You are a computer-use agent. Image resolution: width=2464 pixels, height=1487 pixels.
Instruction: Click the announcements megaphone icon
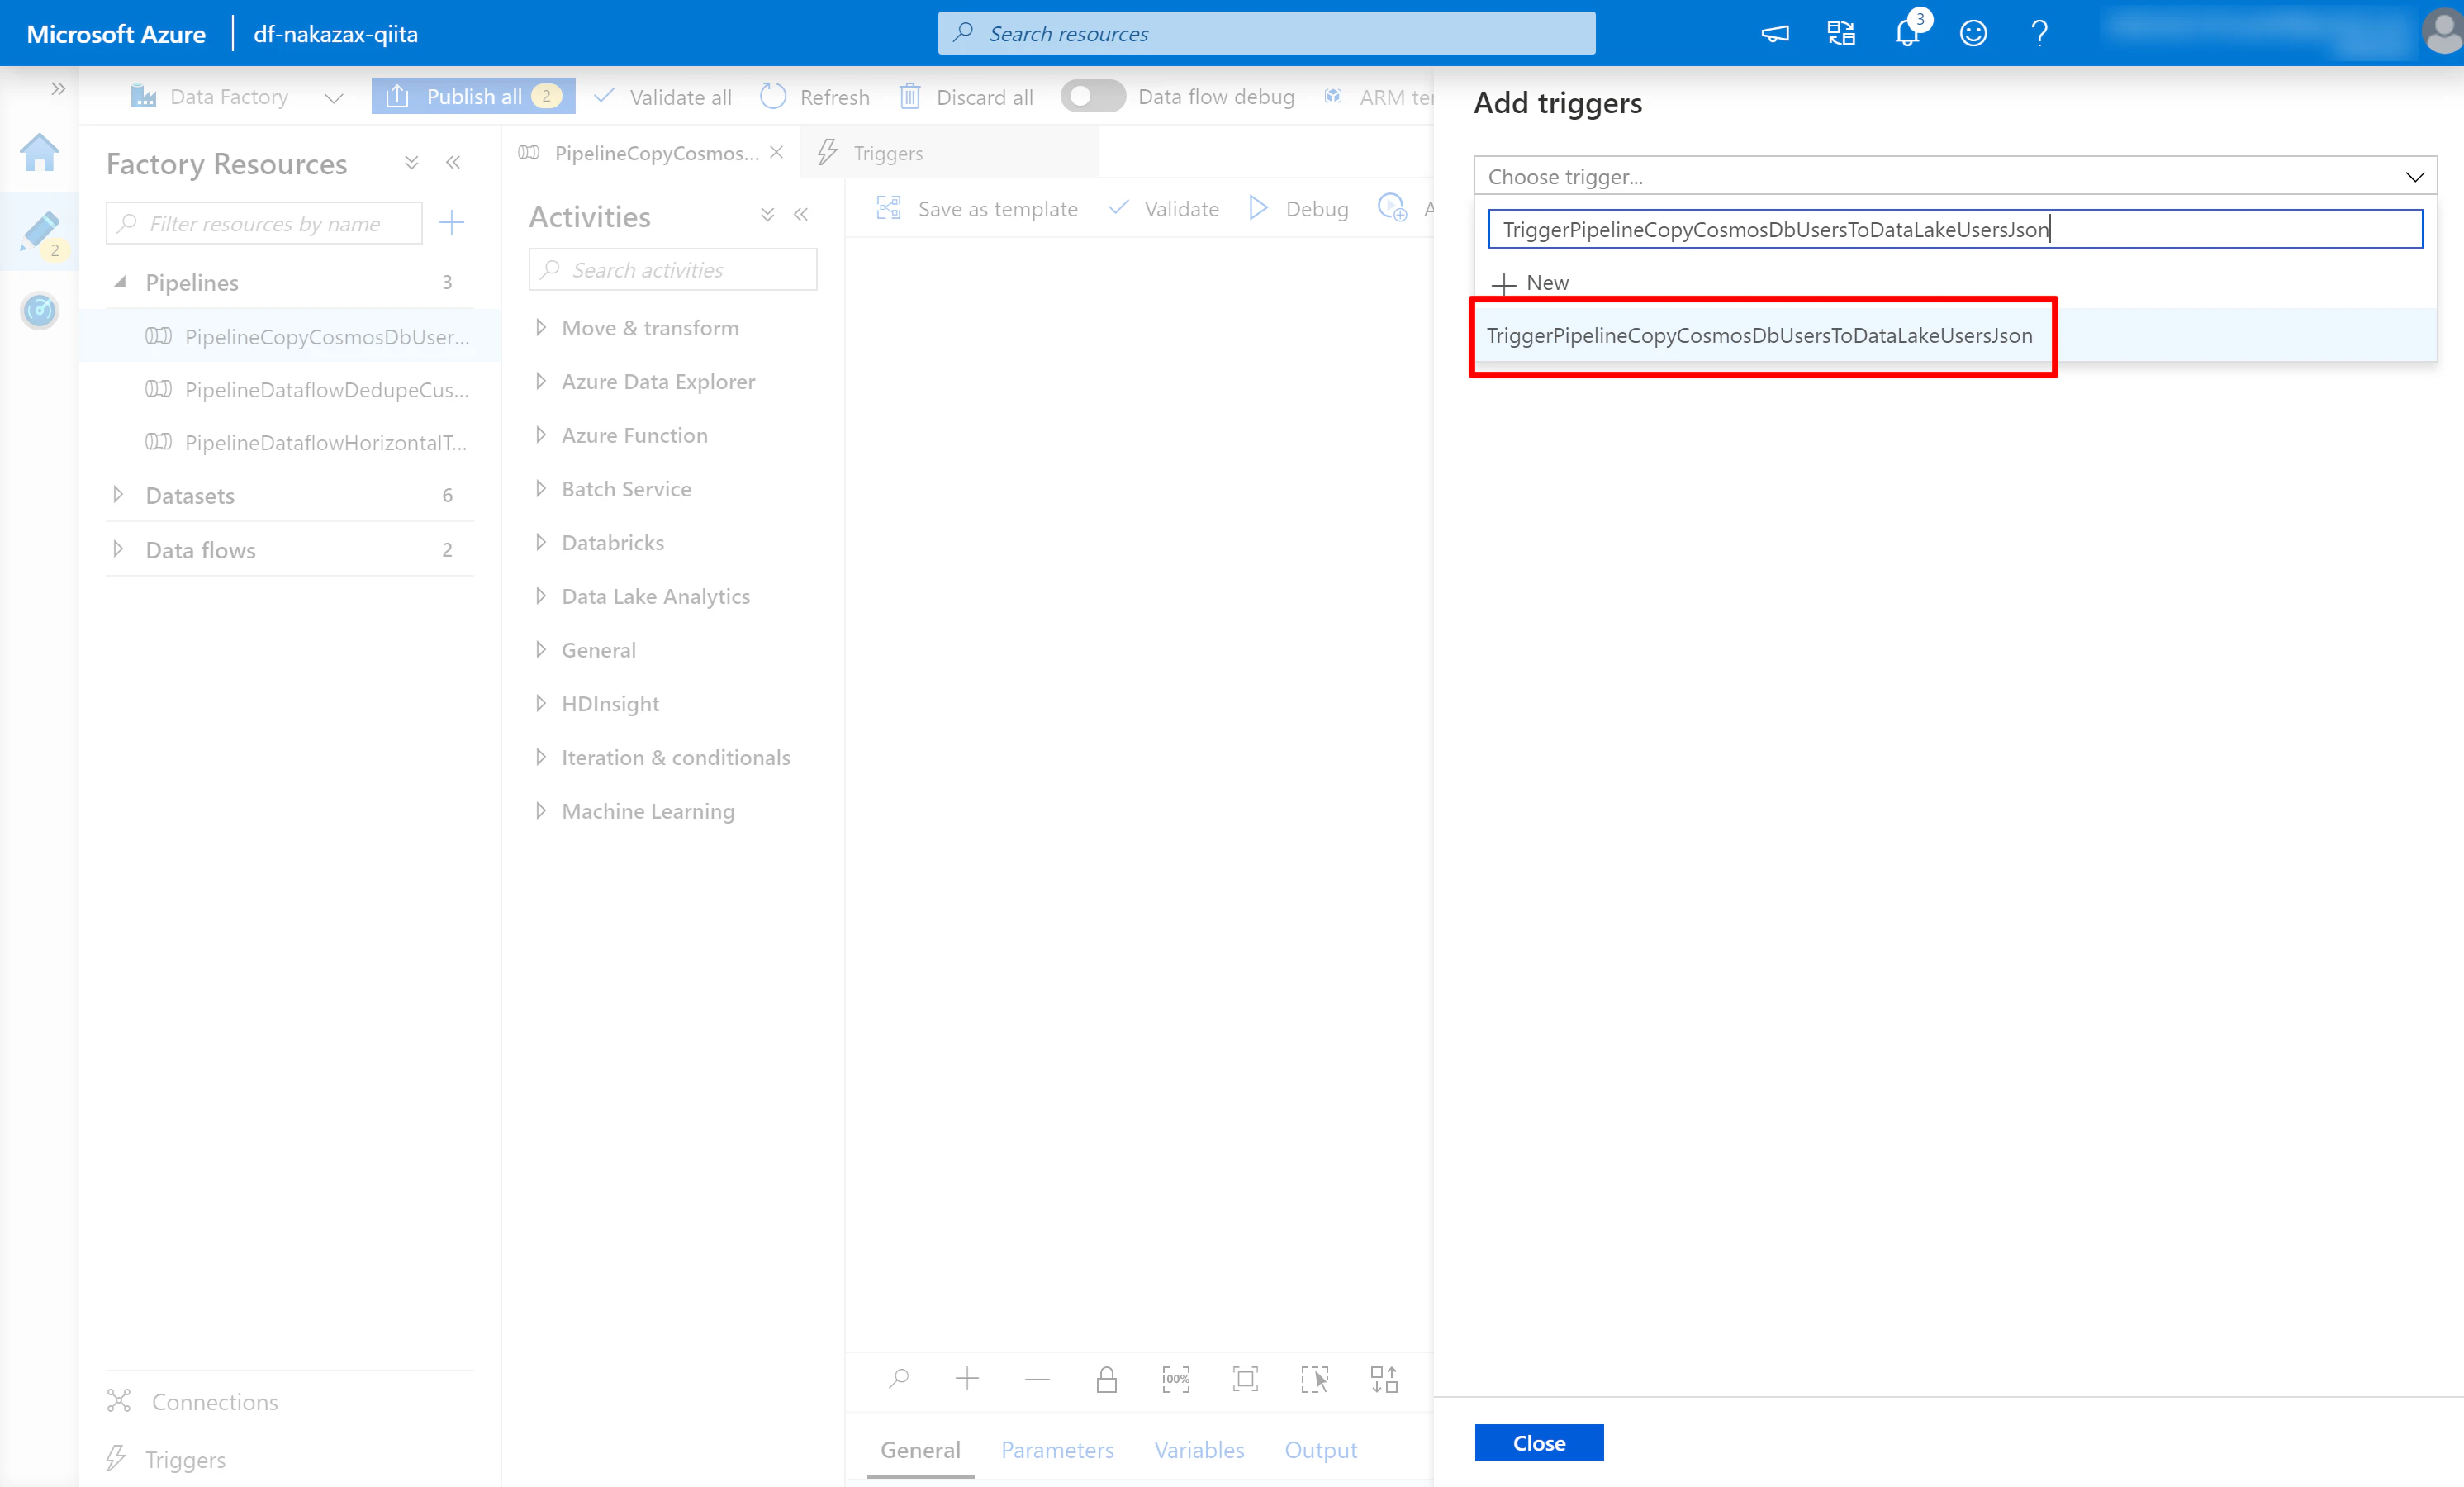click(1775, 34)
